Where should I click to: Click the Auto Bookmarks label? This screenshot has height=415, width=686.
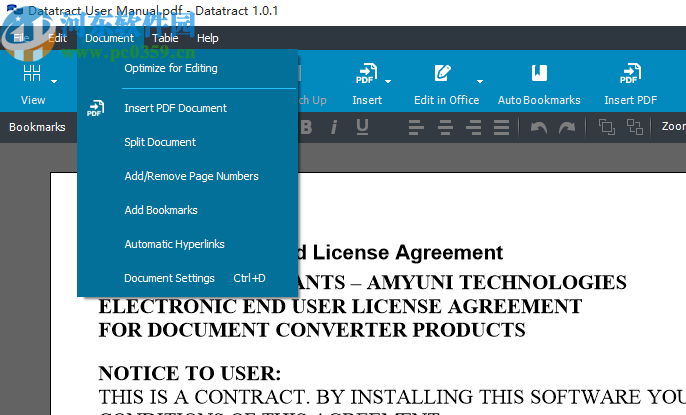(539, 100)
